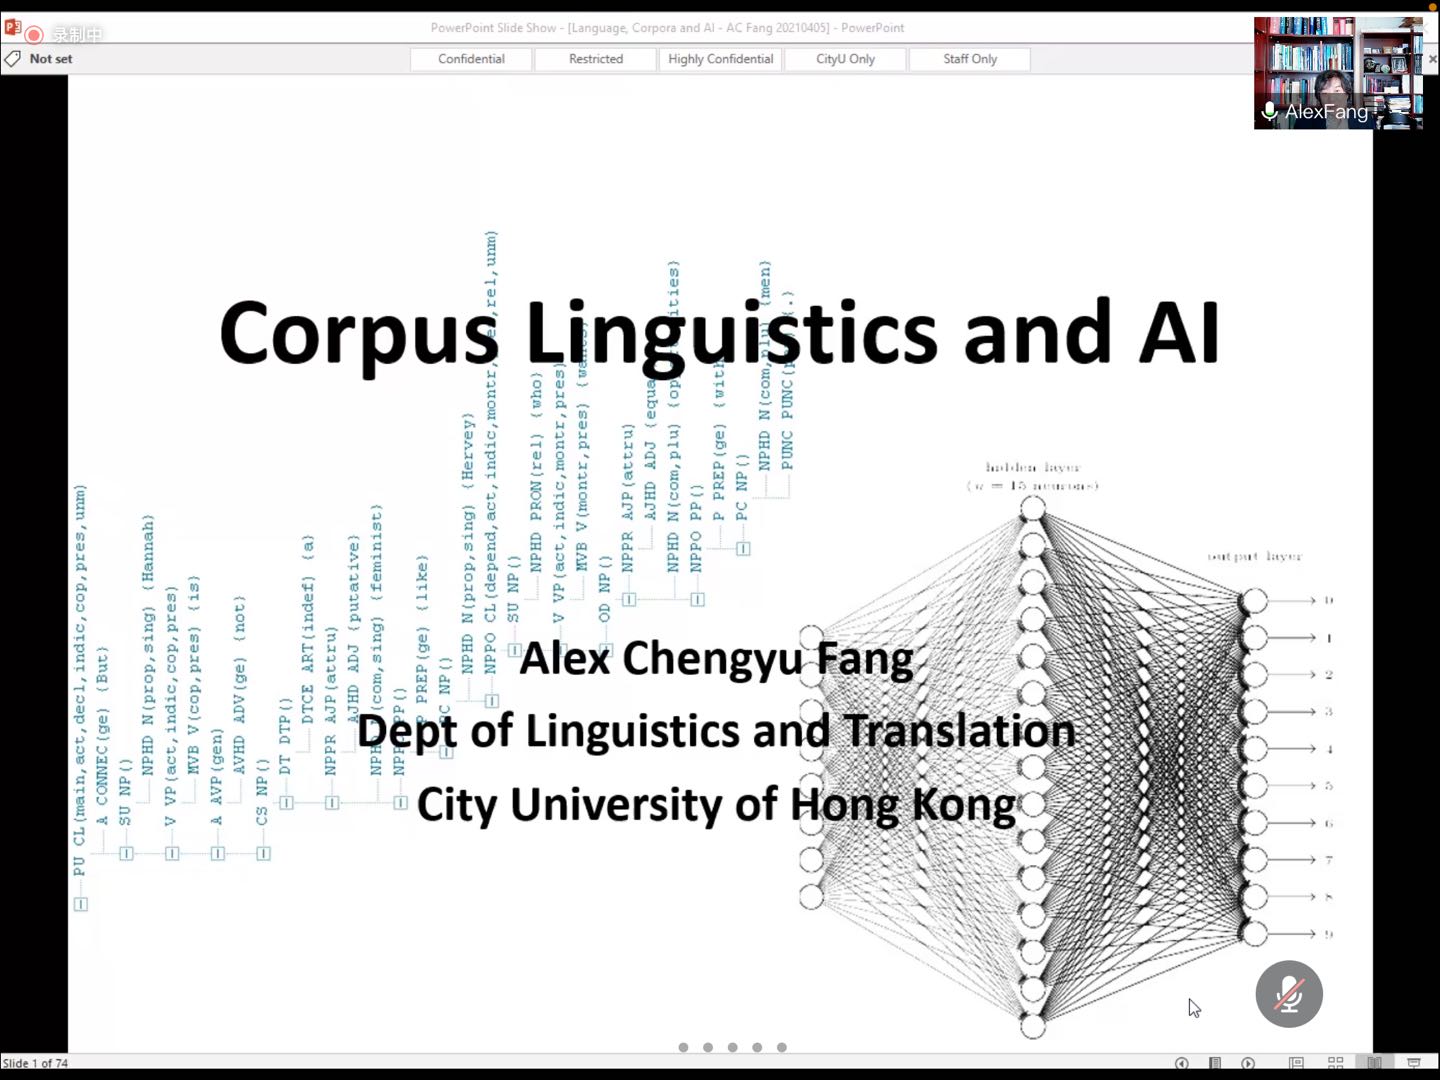Expand the PU CL root tree node
The image size is (1440, 1080).
point(80,904)
